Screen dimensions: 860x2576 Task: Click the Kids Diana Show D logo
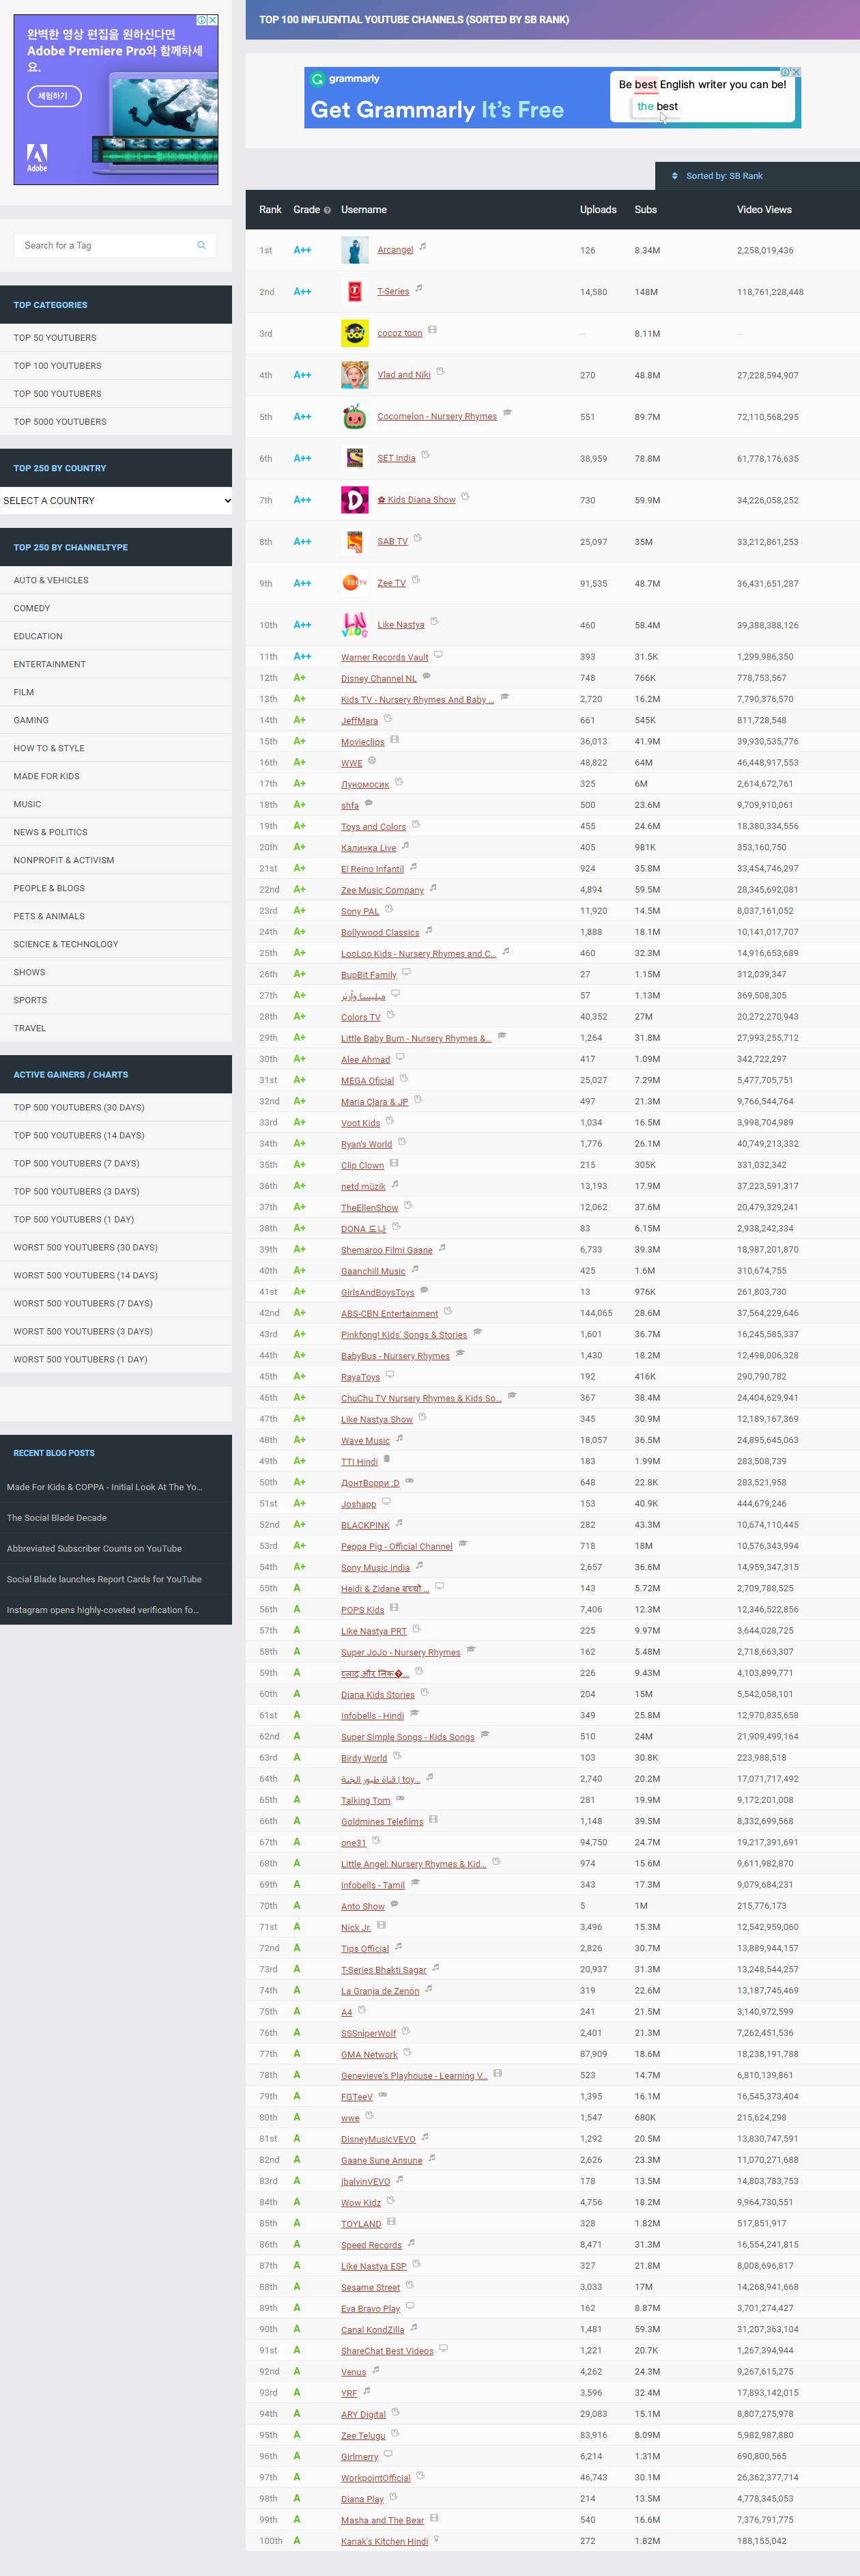[x=354, y=500]
